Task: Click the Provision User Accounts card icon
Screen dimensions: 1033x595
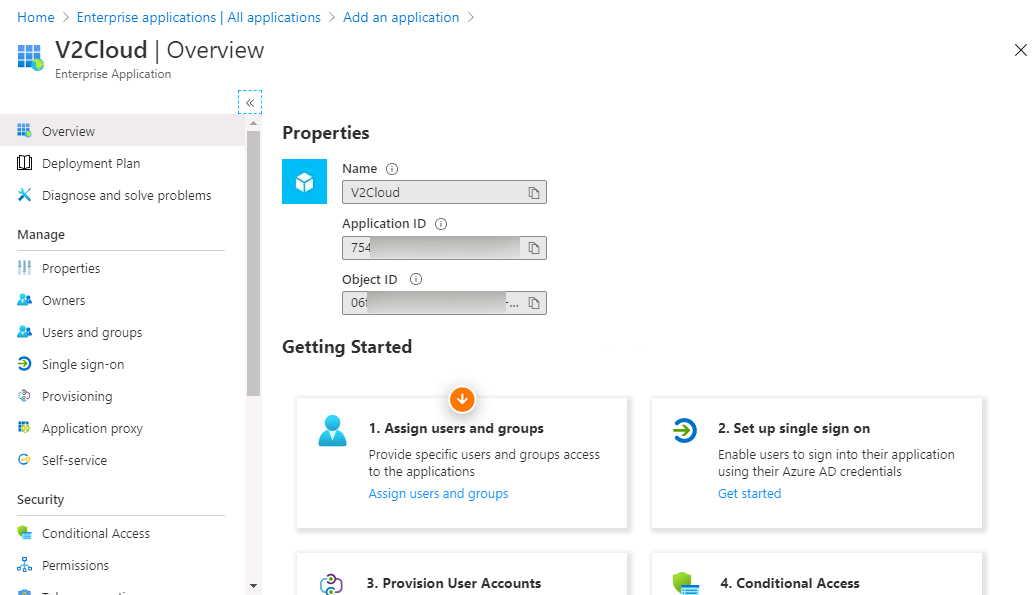Action: coord(331,584)
